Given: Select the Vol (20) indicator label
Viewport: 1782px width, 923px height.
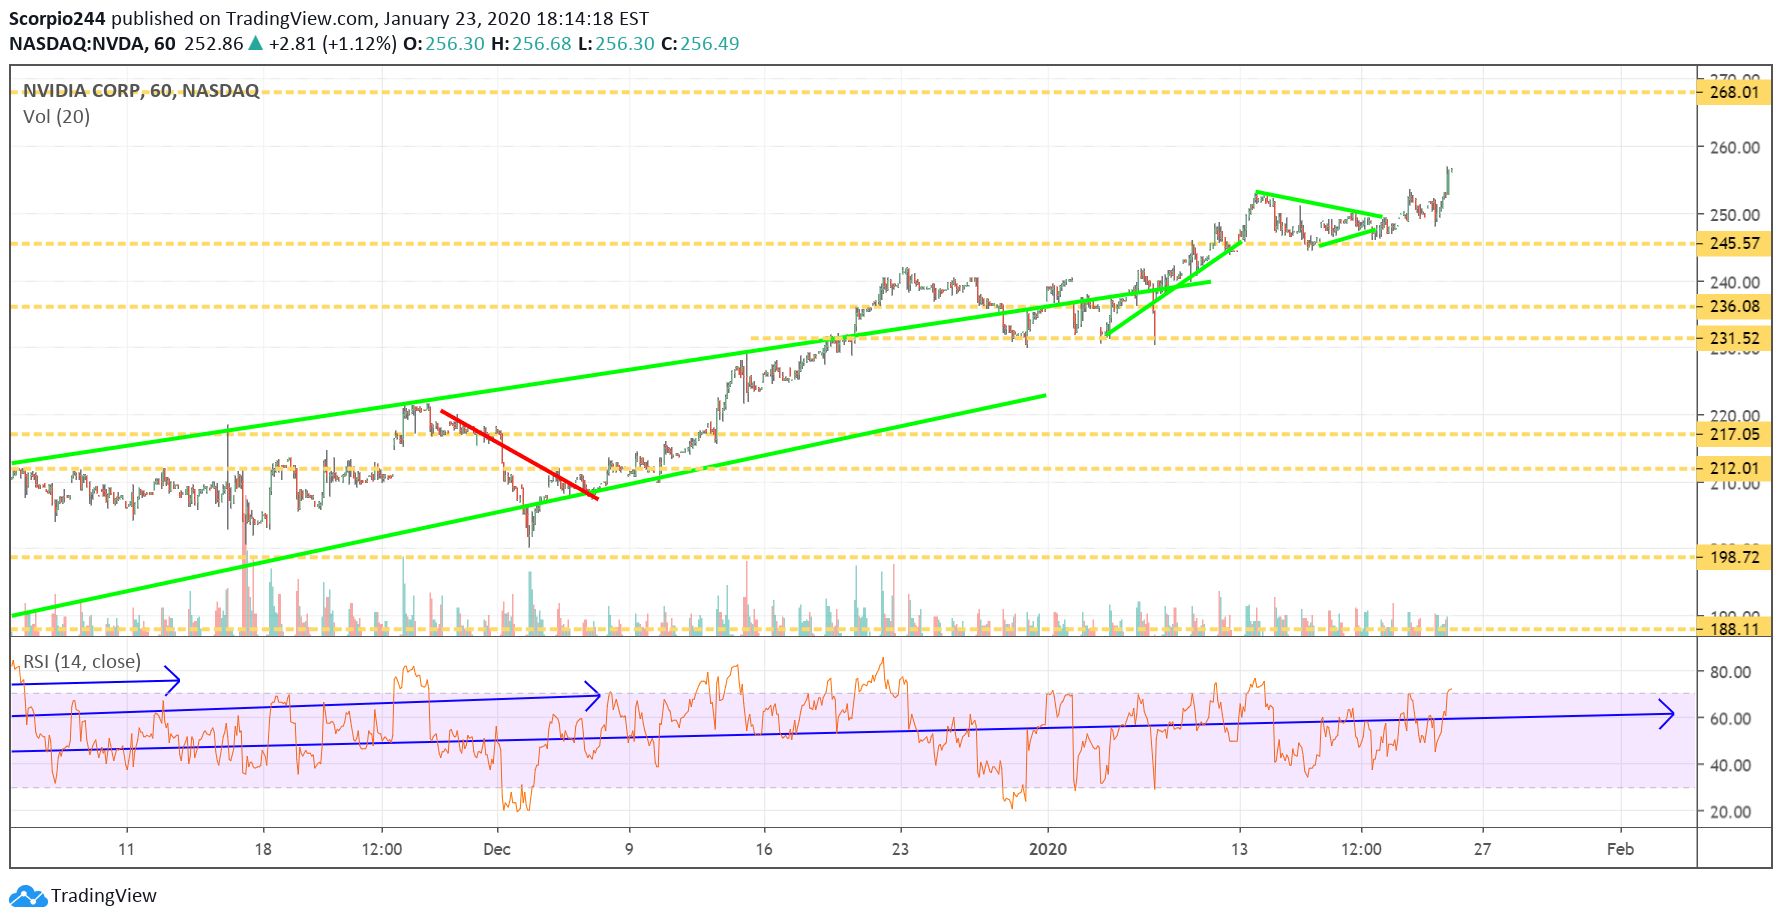Looking at the screenshot, I should click(x=56, y=117).
